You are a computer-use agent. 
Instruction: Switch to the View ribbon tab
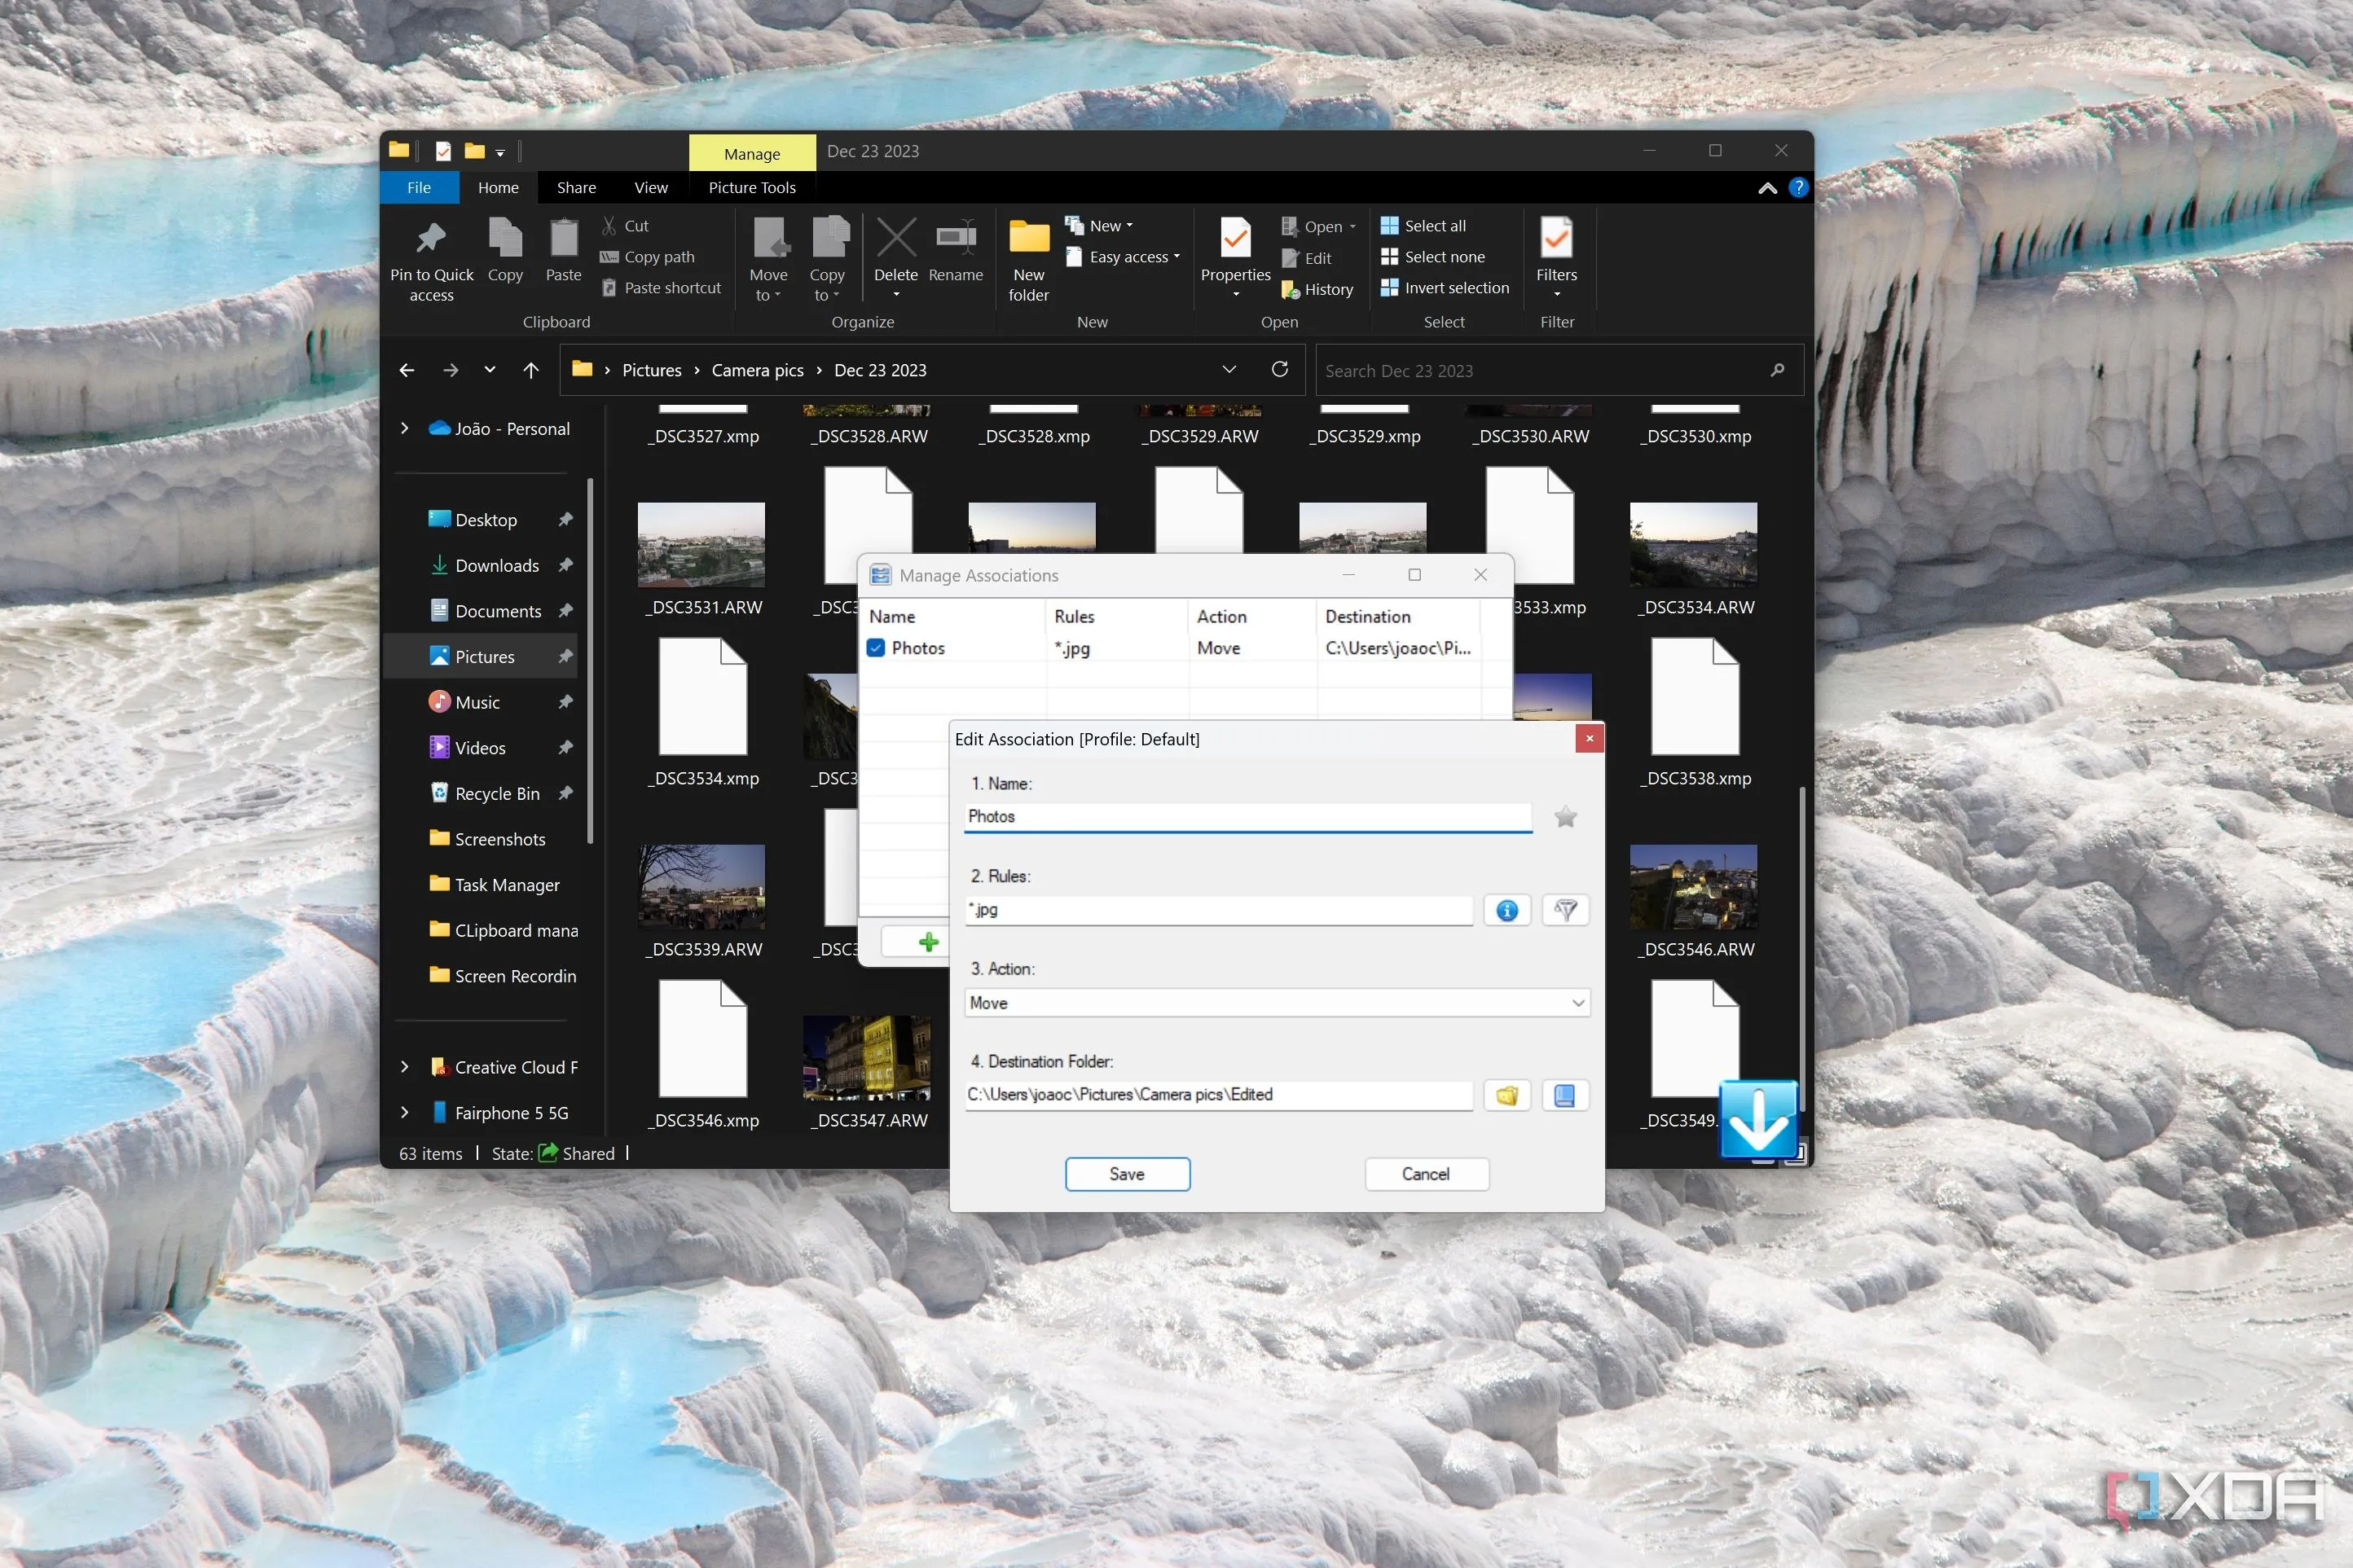point(650,188)
